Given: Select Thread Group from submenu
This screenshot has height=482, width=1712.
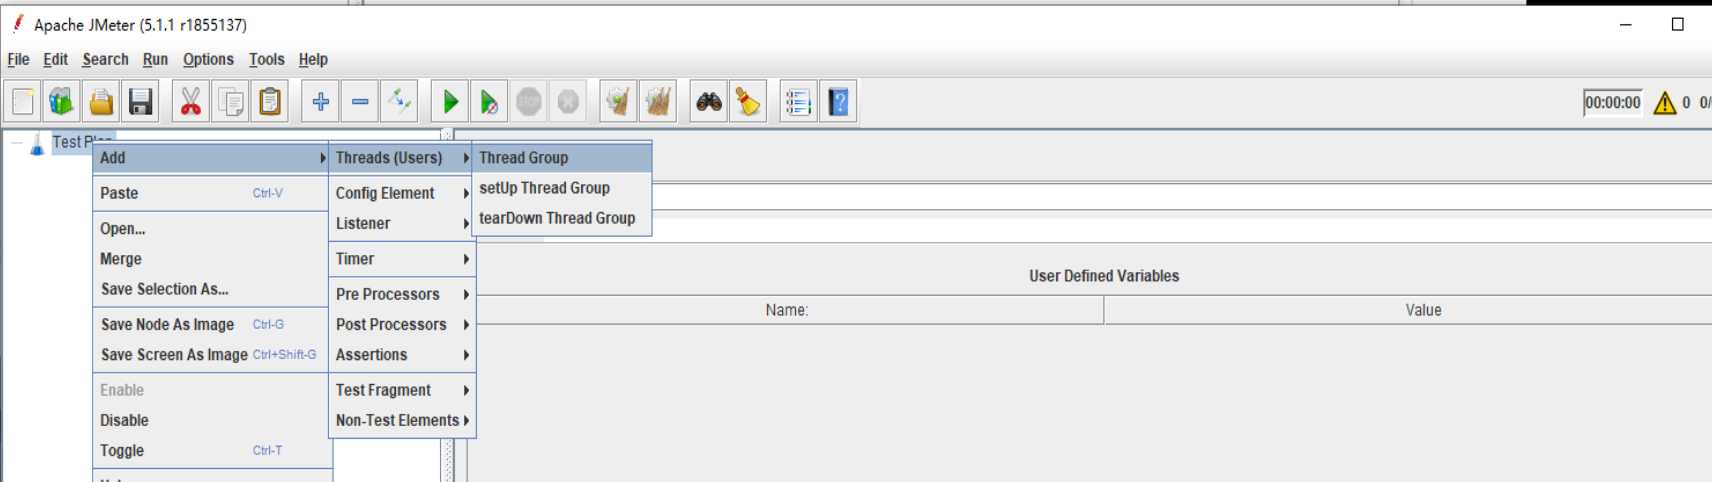Looking at the screenshot, I should pos(562,158).
